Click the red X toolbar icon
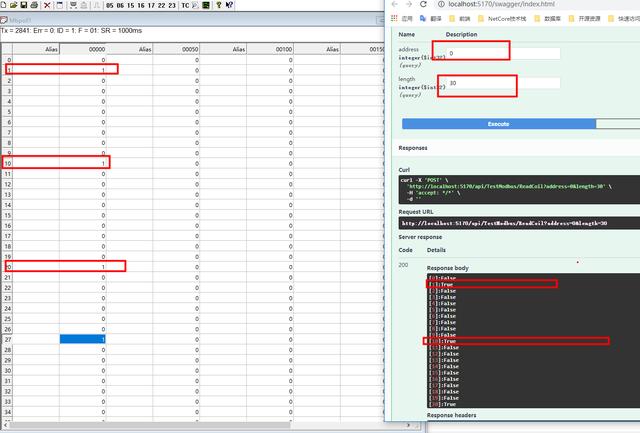This screenshot has height=433, width=640. click(47, 5)
